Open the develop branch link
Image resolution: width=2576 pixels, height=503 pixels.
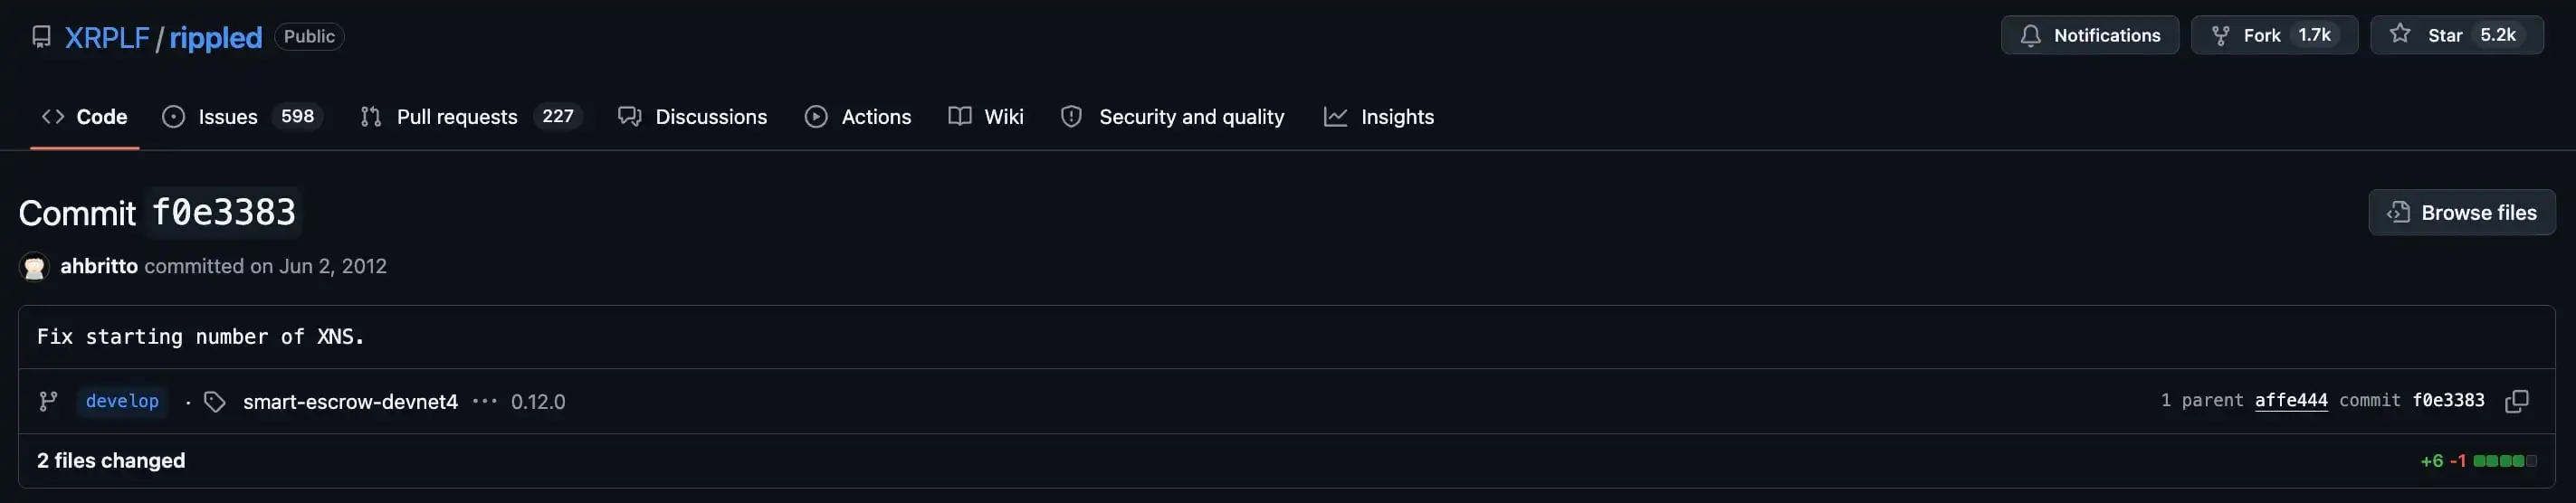coord(122,401)
